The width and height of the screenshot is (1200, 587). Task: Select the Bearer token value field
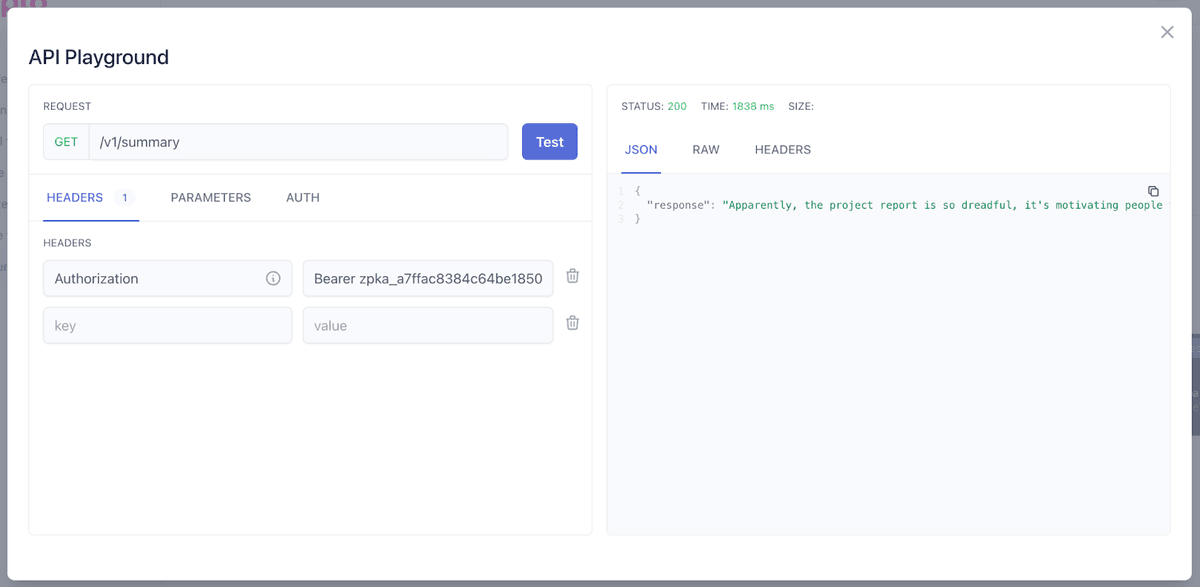coord(427,278)
